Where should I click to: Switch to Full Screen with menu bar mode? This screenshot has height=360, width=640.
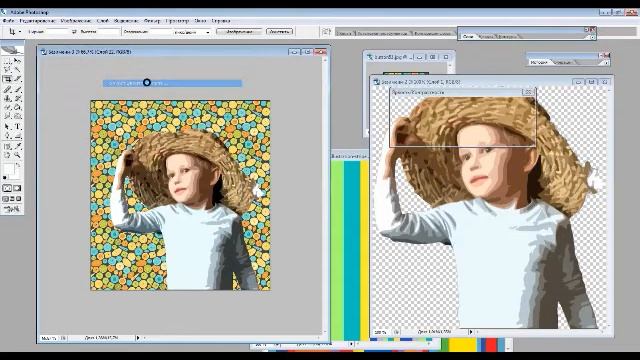12,199
